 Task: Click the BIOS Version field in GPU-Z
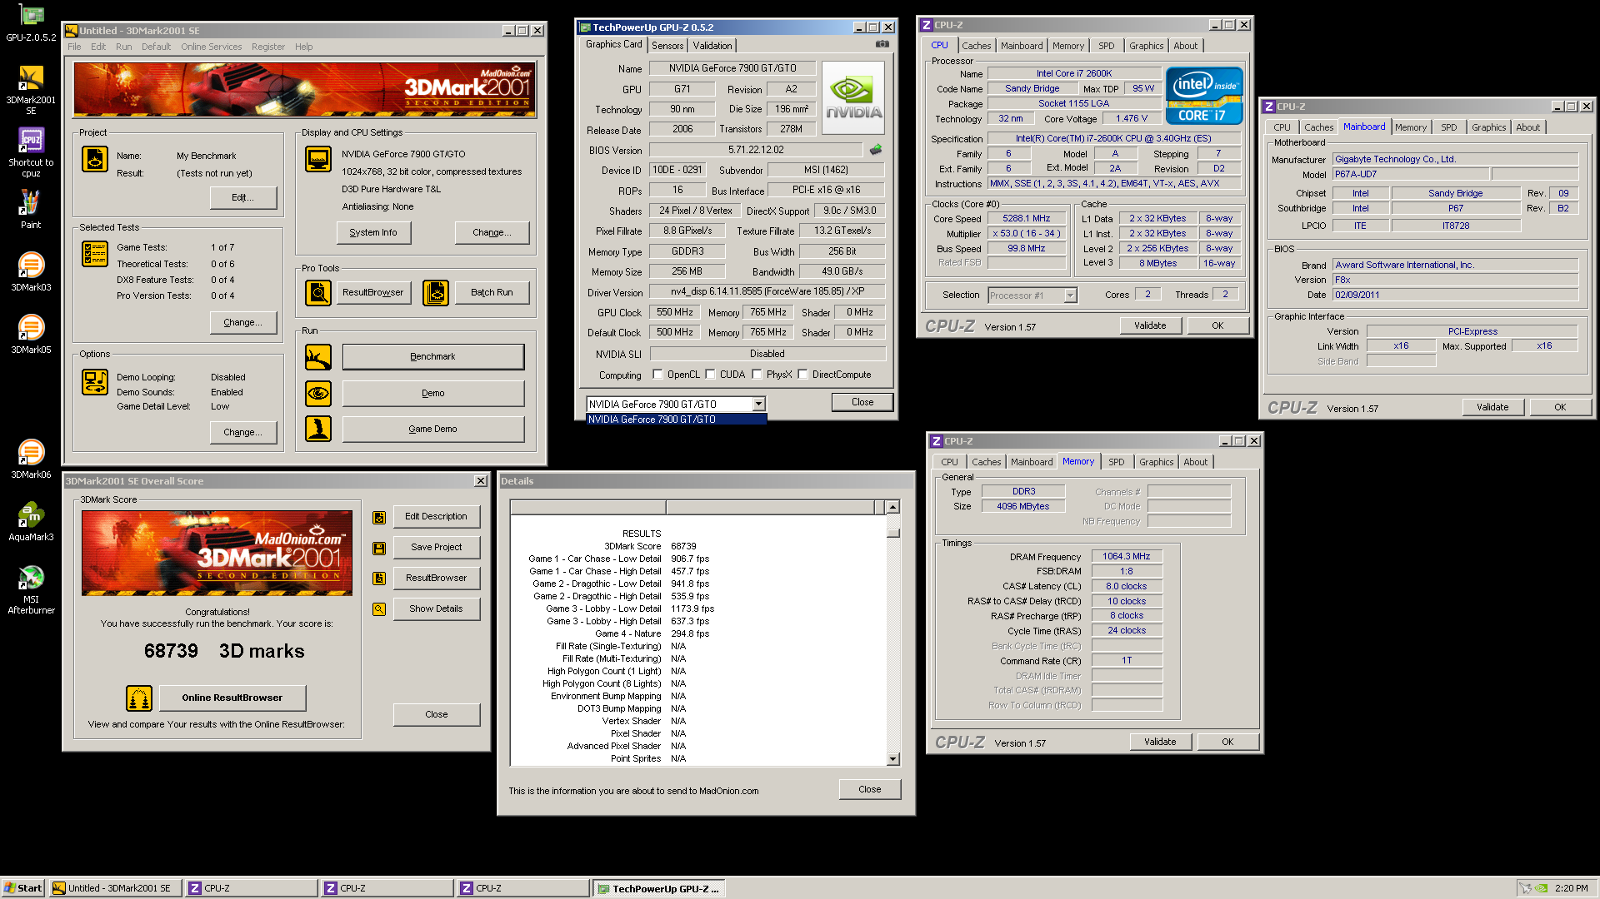coord(756,150)
